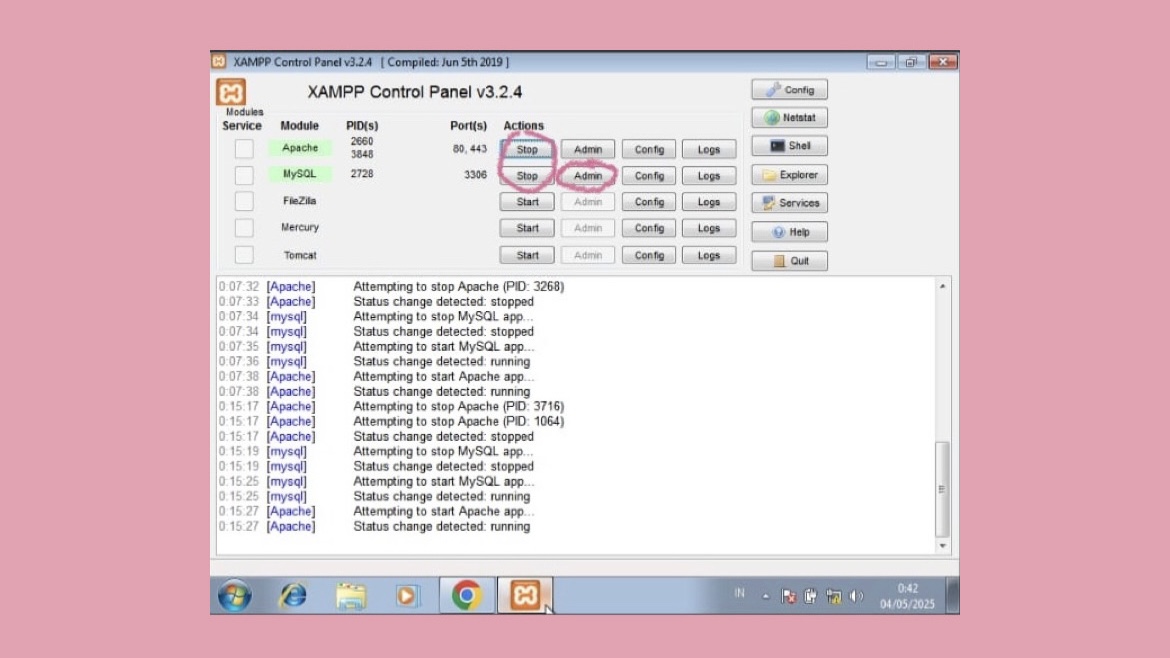Screen dimensions: 1170x658
Task: Toggle the MySQL service checkbox
Action: pos(244,175)
